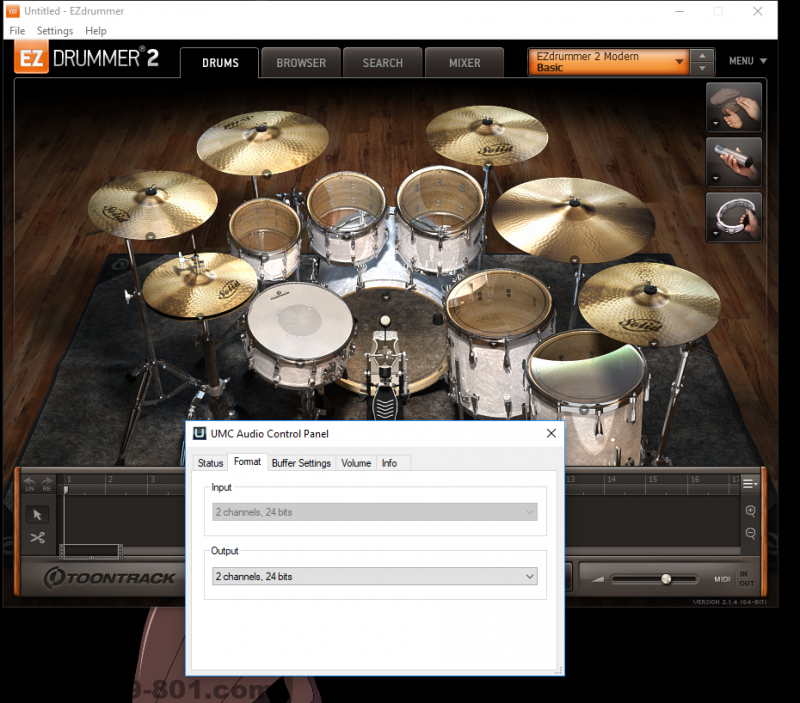
Task: Step to the next kit preset
Action: [x=703, y=69]
